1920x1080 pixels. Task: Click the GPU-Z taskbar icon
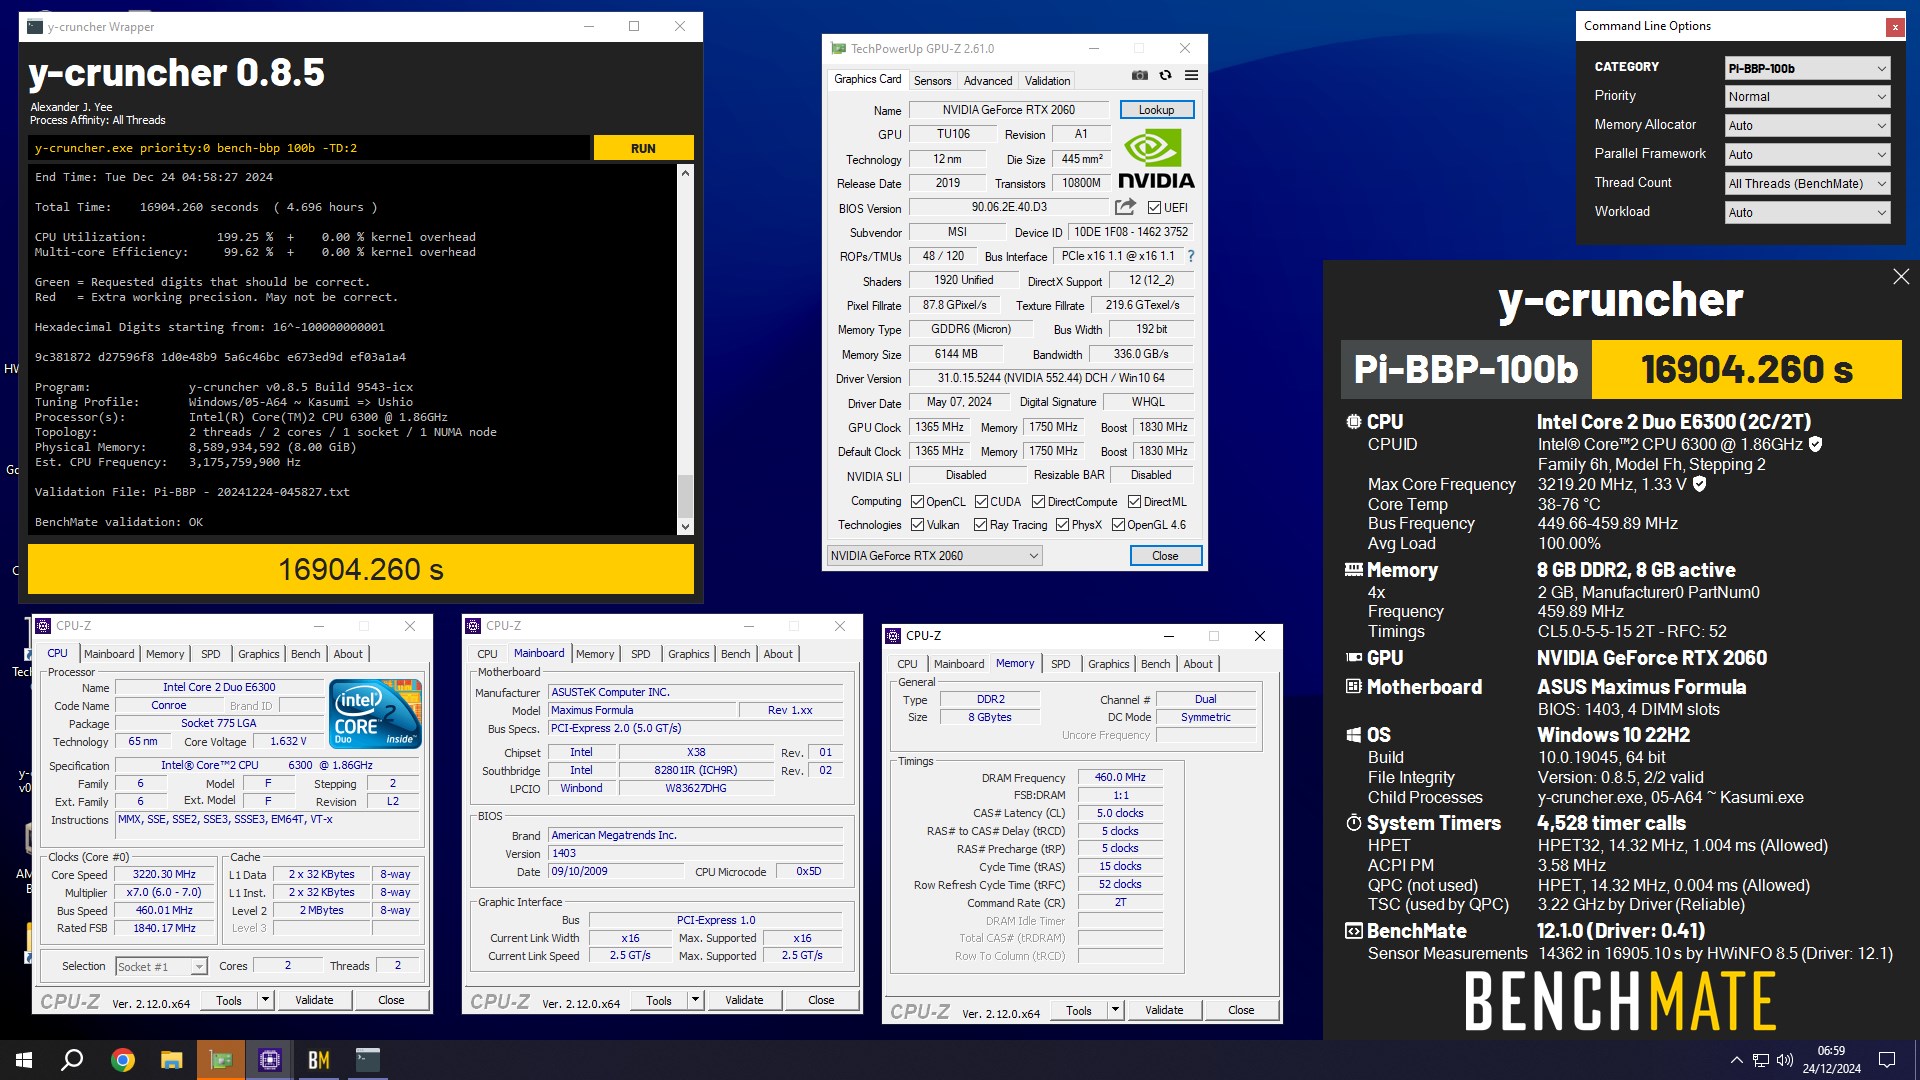point(221,1060)
